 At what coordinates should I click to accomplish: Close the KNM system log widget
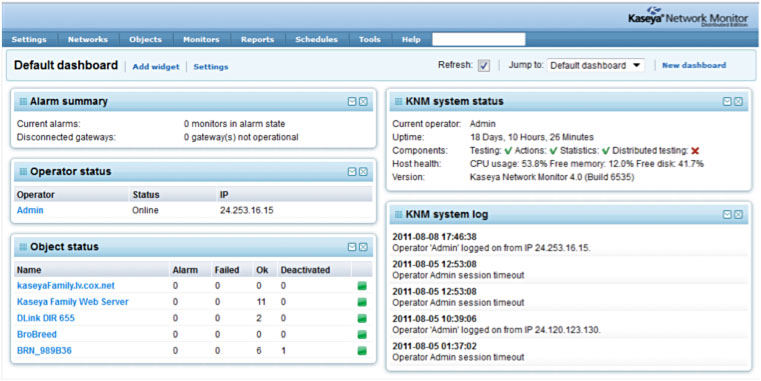tap(738, 215)
